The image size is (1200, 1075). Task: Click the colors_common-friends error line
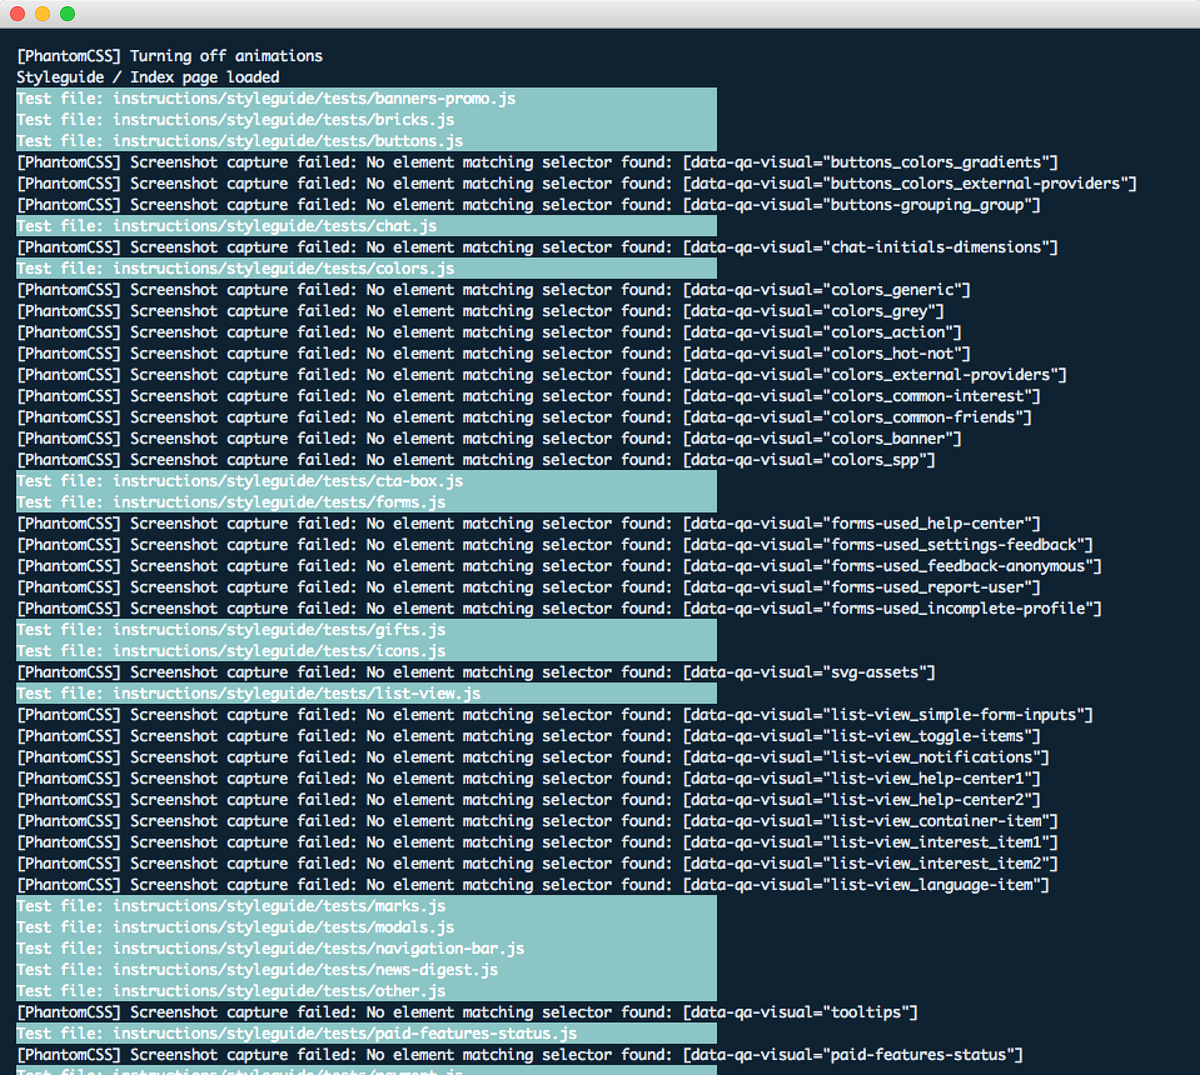click(x=524, y=417)
